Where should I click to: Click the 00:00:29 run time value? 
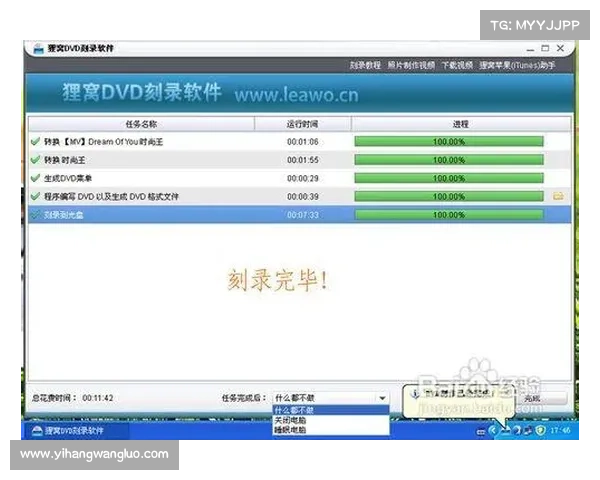303,178
